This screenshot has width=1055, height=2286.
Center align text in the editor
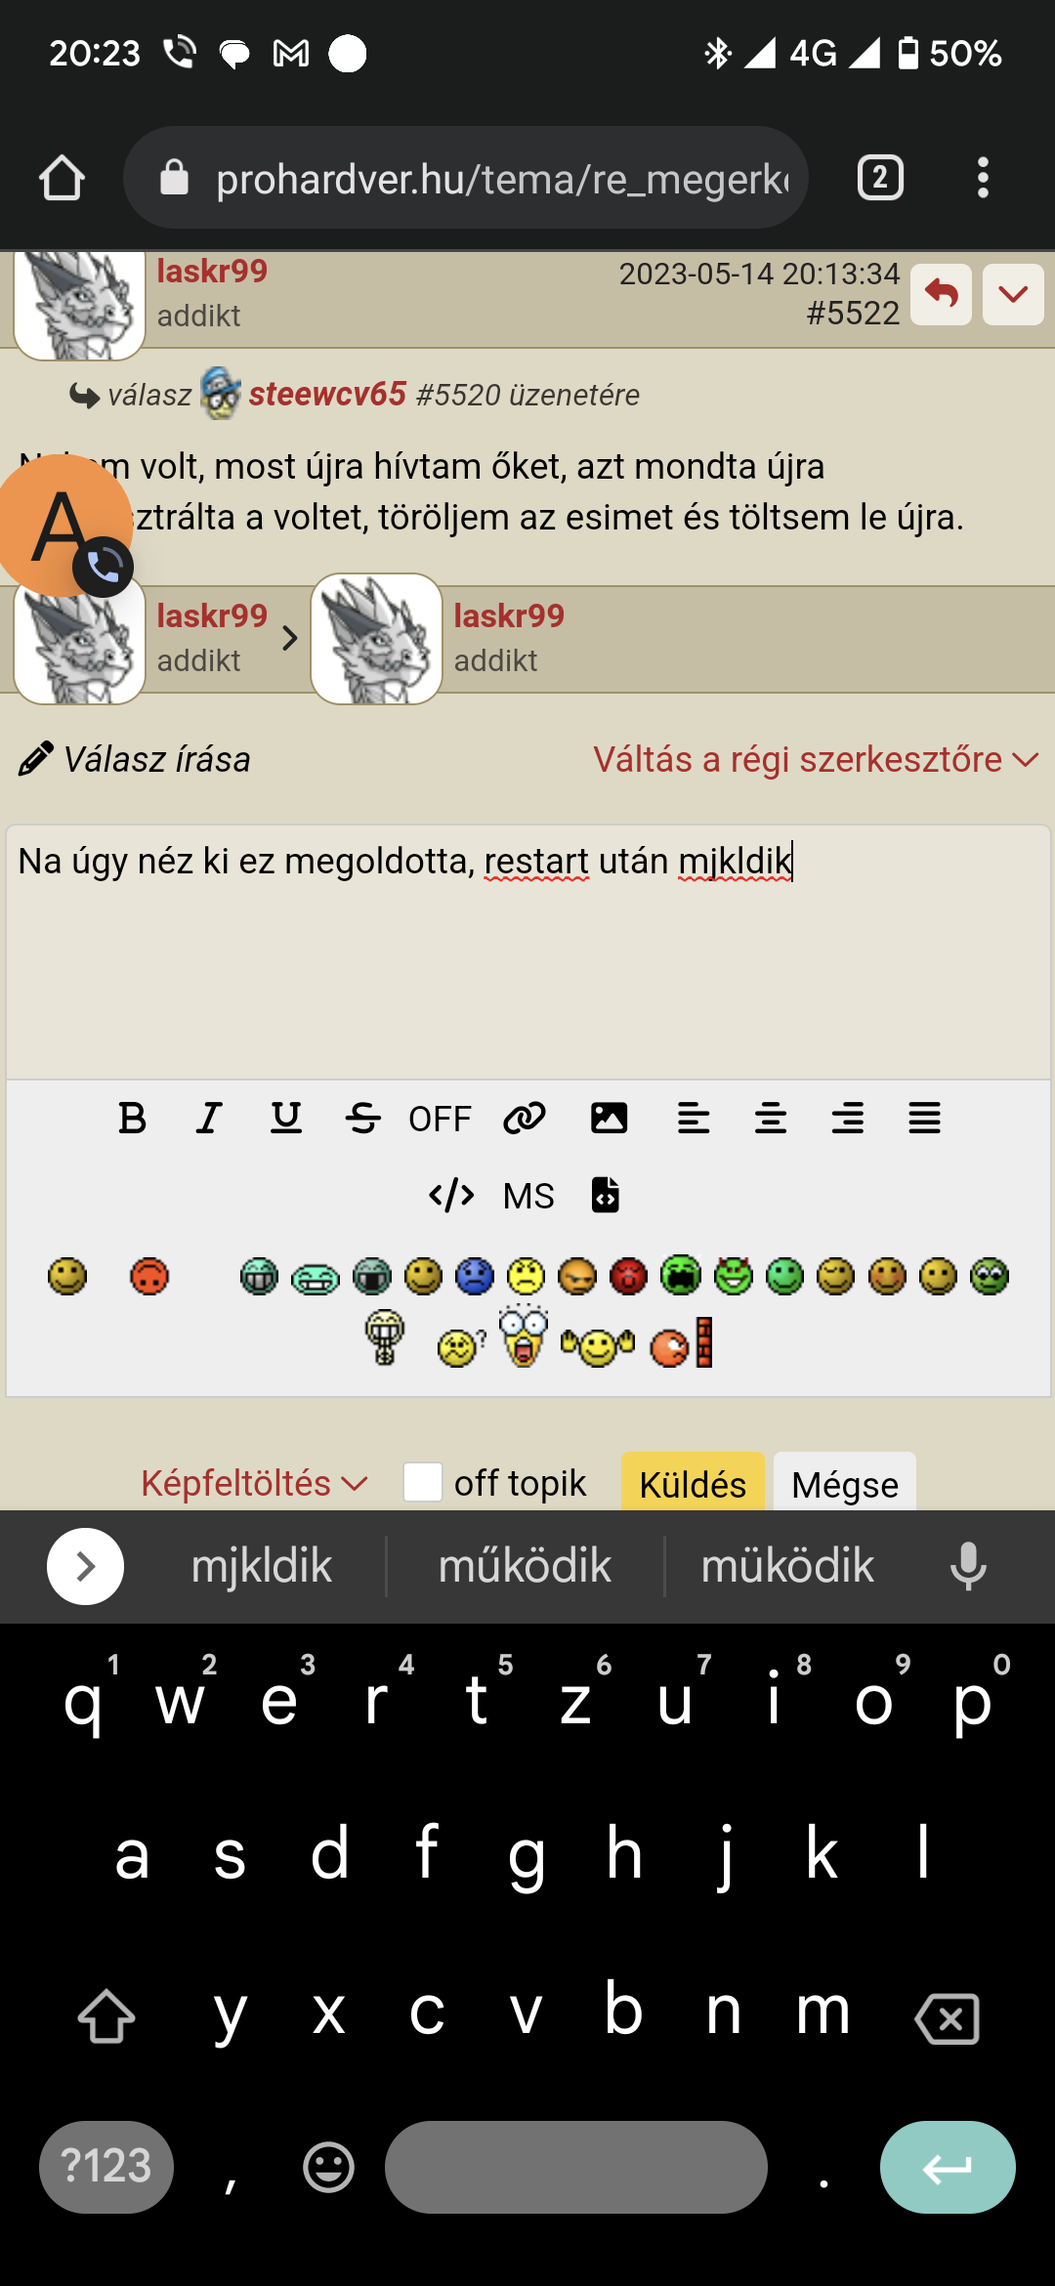(x=771, y=1118)
